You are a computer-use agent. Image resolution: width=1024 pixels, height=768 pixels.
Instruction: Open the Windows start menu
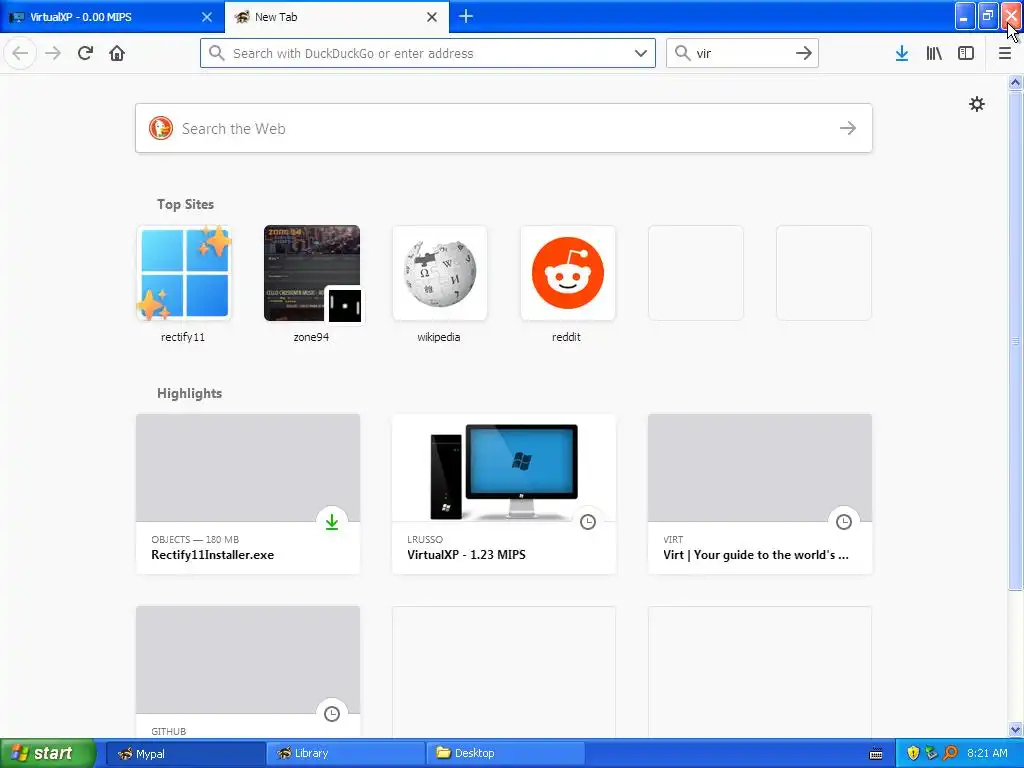click(48, 754)
